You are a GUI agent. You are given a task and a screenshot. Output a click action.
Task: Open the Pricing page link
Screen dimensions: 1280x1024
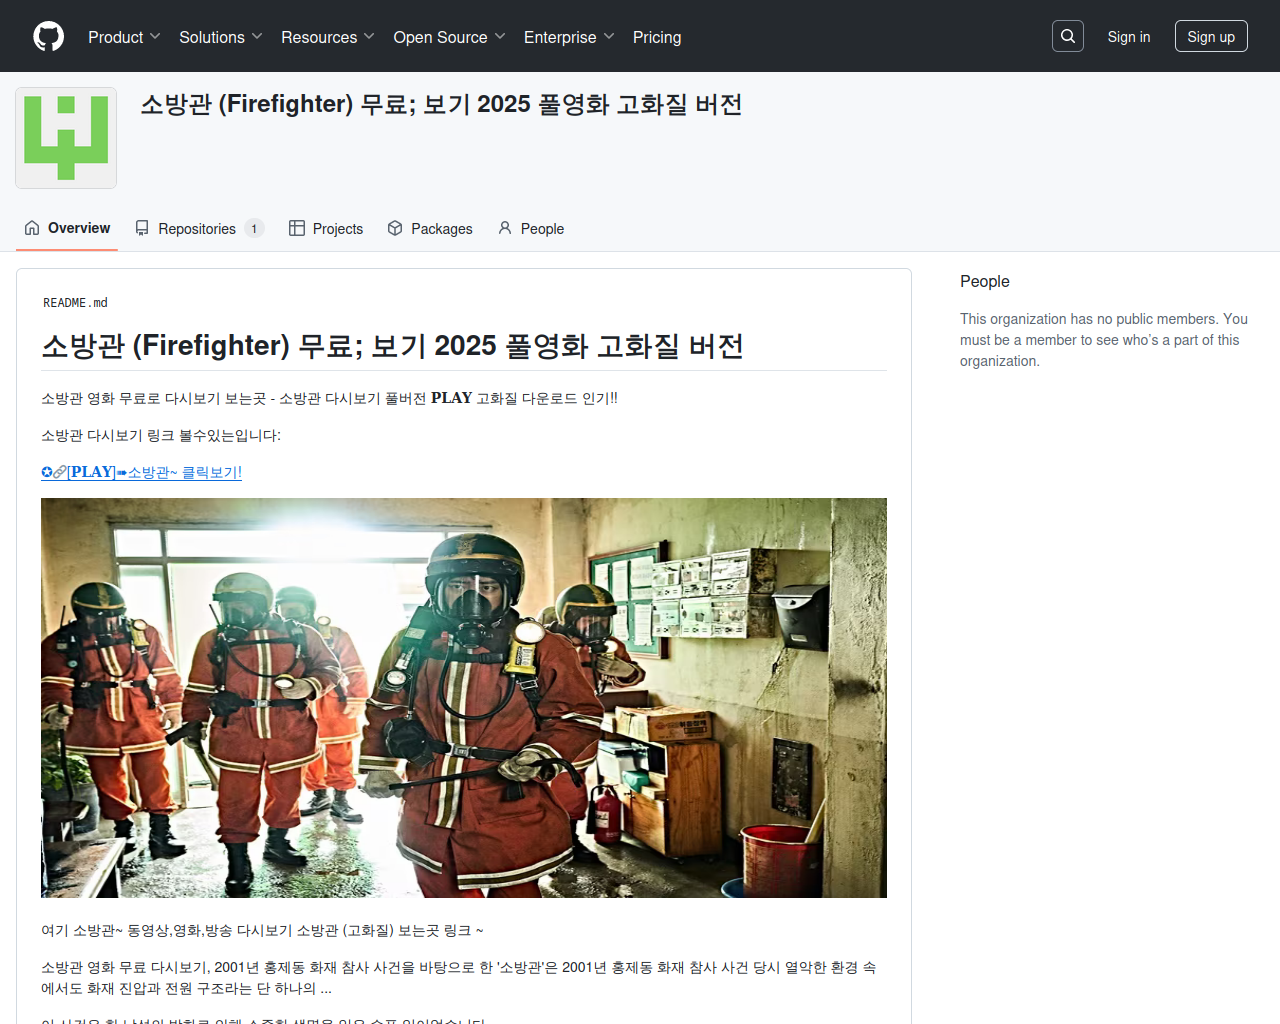tap(657, 37)
